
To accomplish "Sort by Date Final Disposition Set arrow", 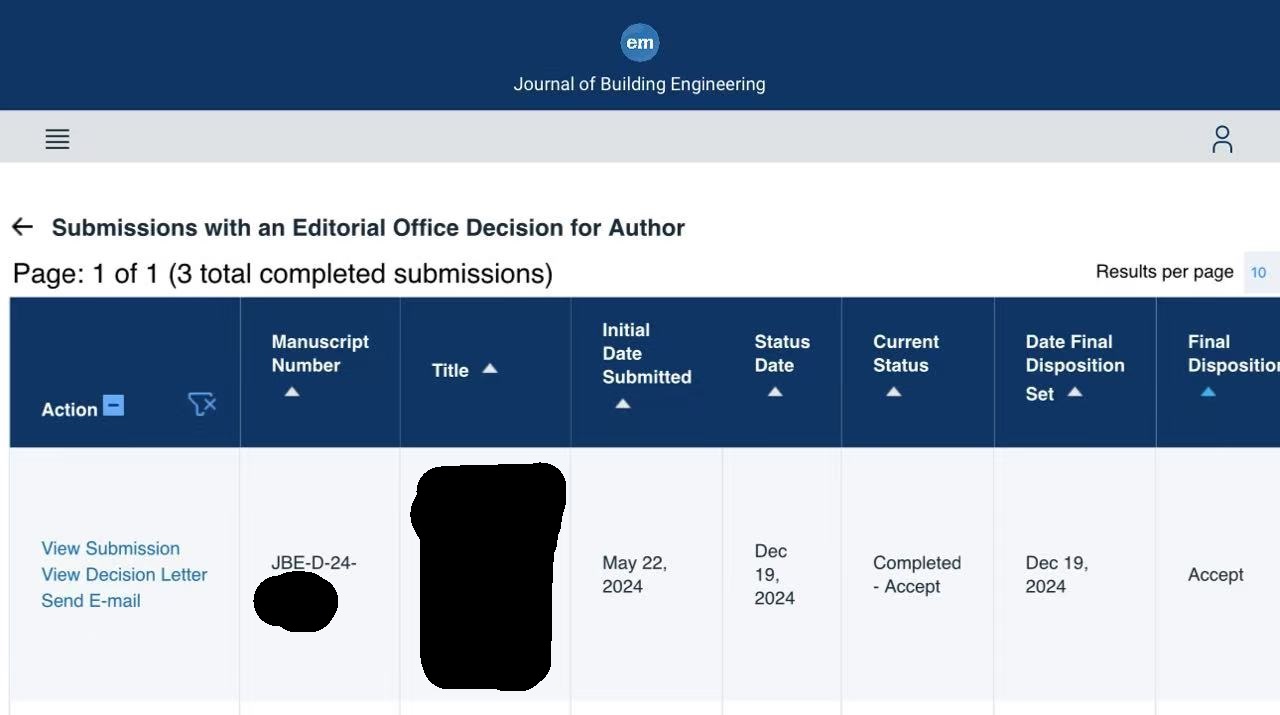I will coord(1075,392).
